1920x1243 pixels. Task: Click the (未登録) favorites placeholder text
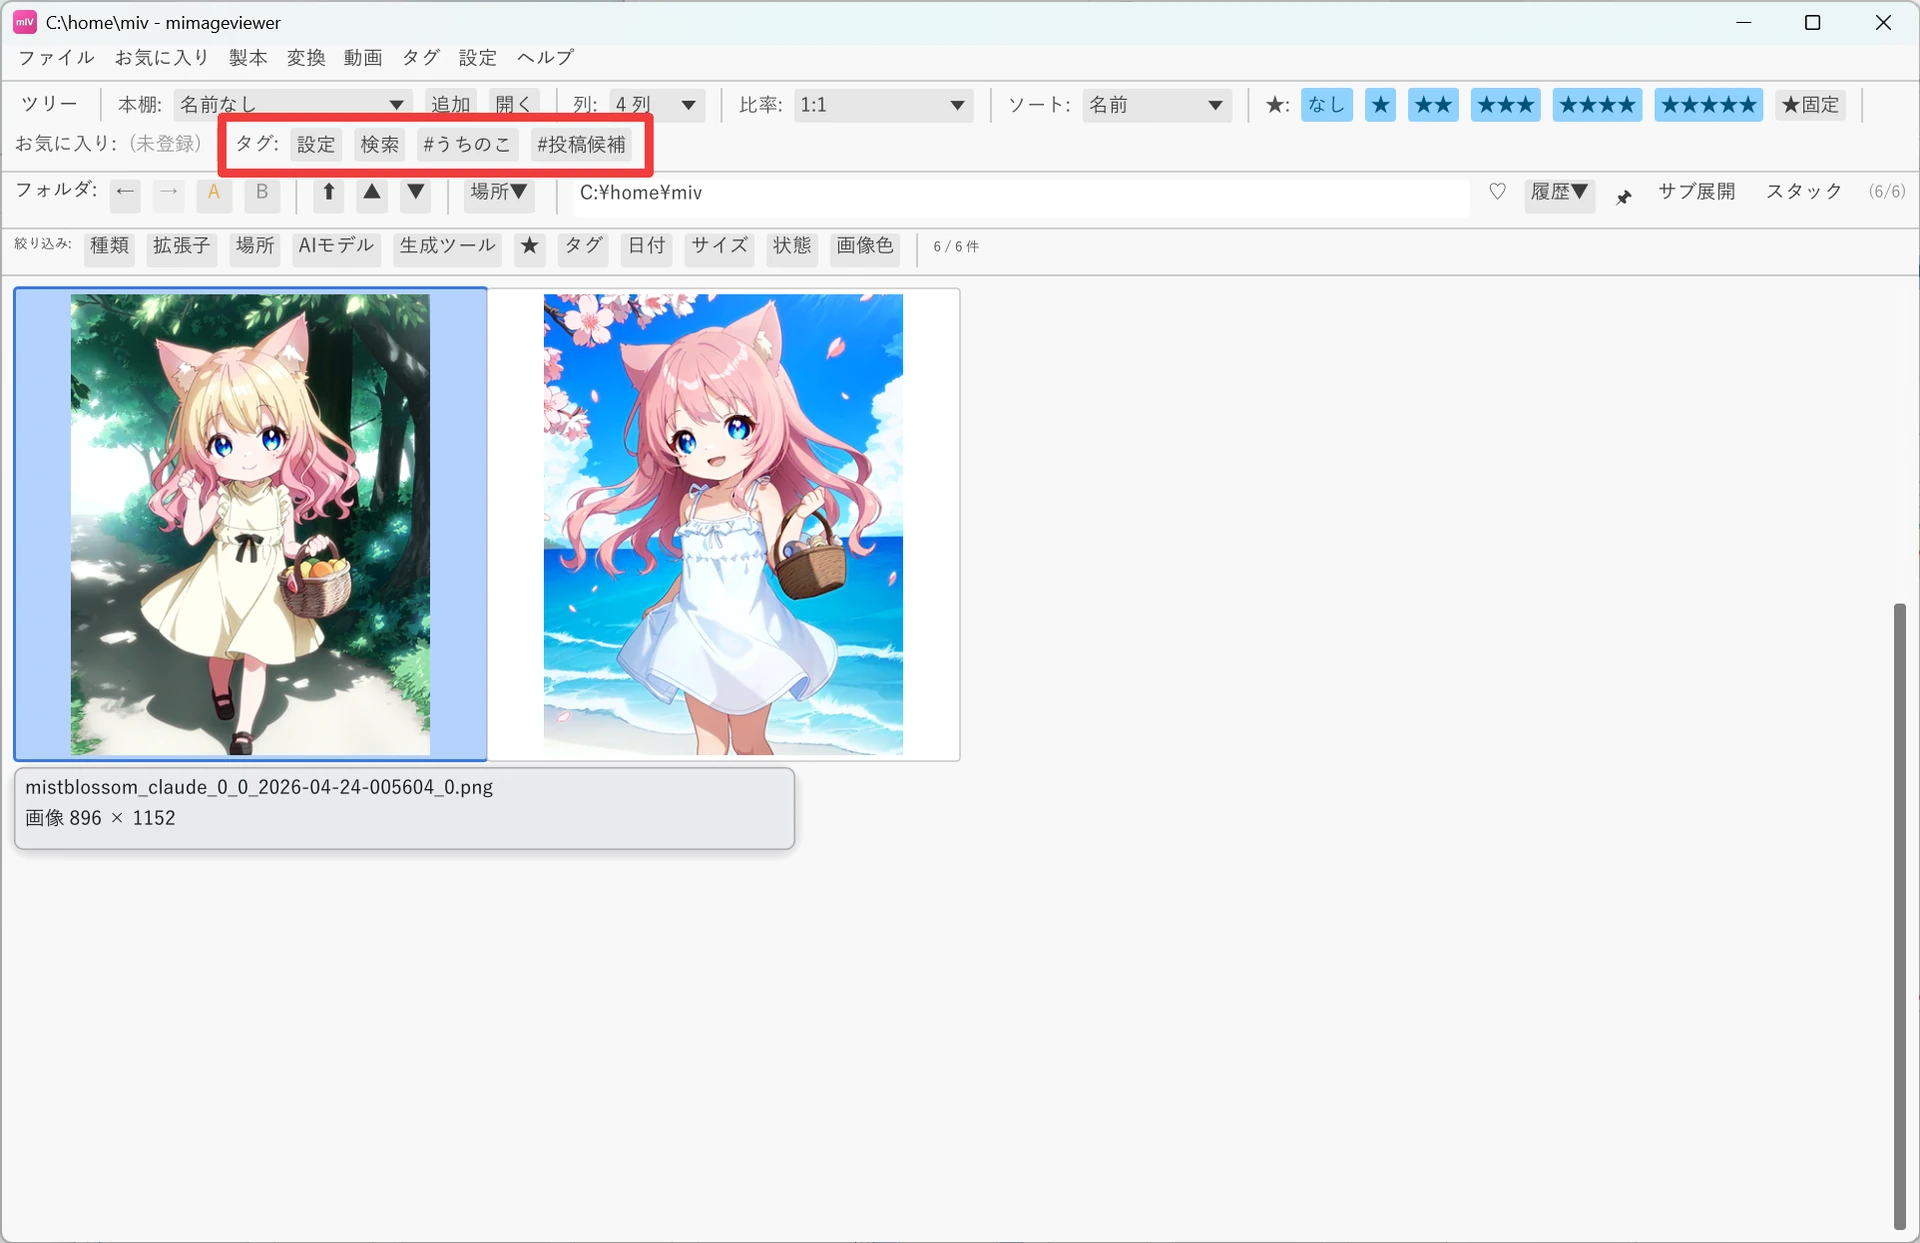166,144
